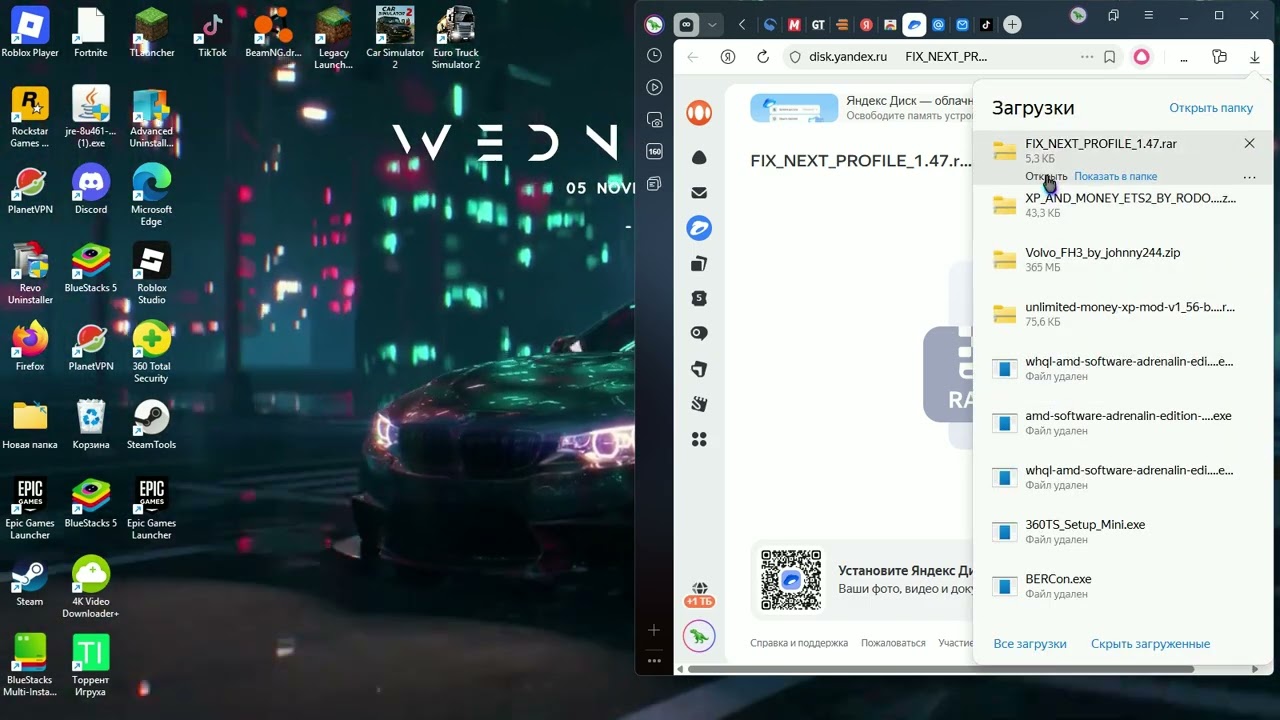Open Roblox Studio desktop shortcut
The image size is (1280, 720).
[x=152, y=273]
